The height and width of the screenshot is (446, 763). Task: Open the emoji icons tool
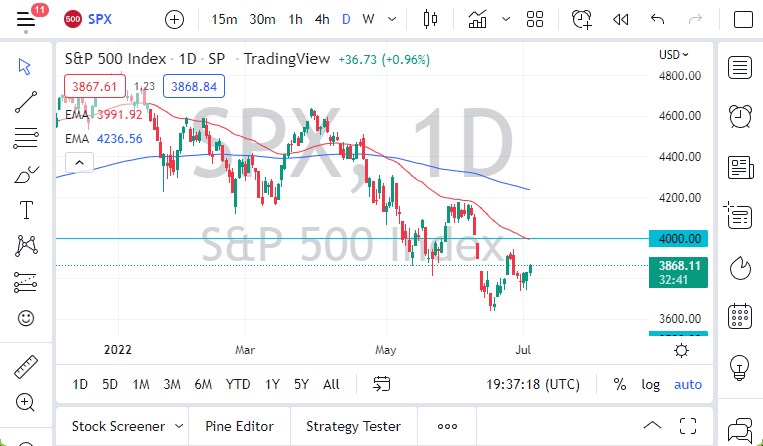point(26,319)
